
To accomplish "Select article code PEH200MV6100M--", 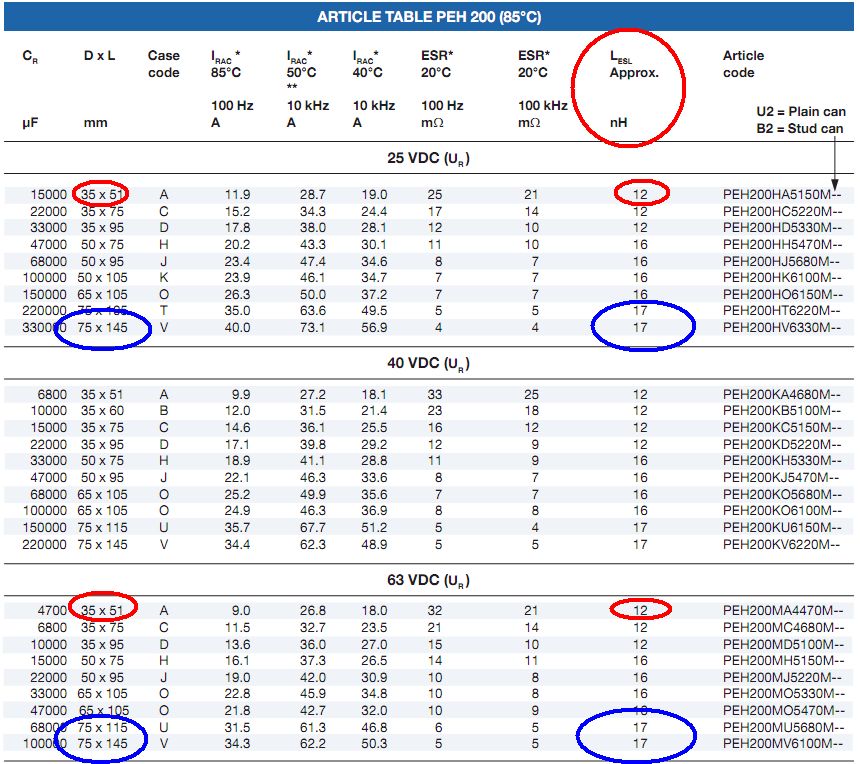I will click(783, 744).
